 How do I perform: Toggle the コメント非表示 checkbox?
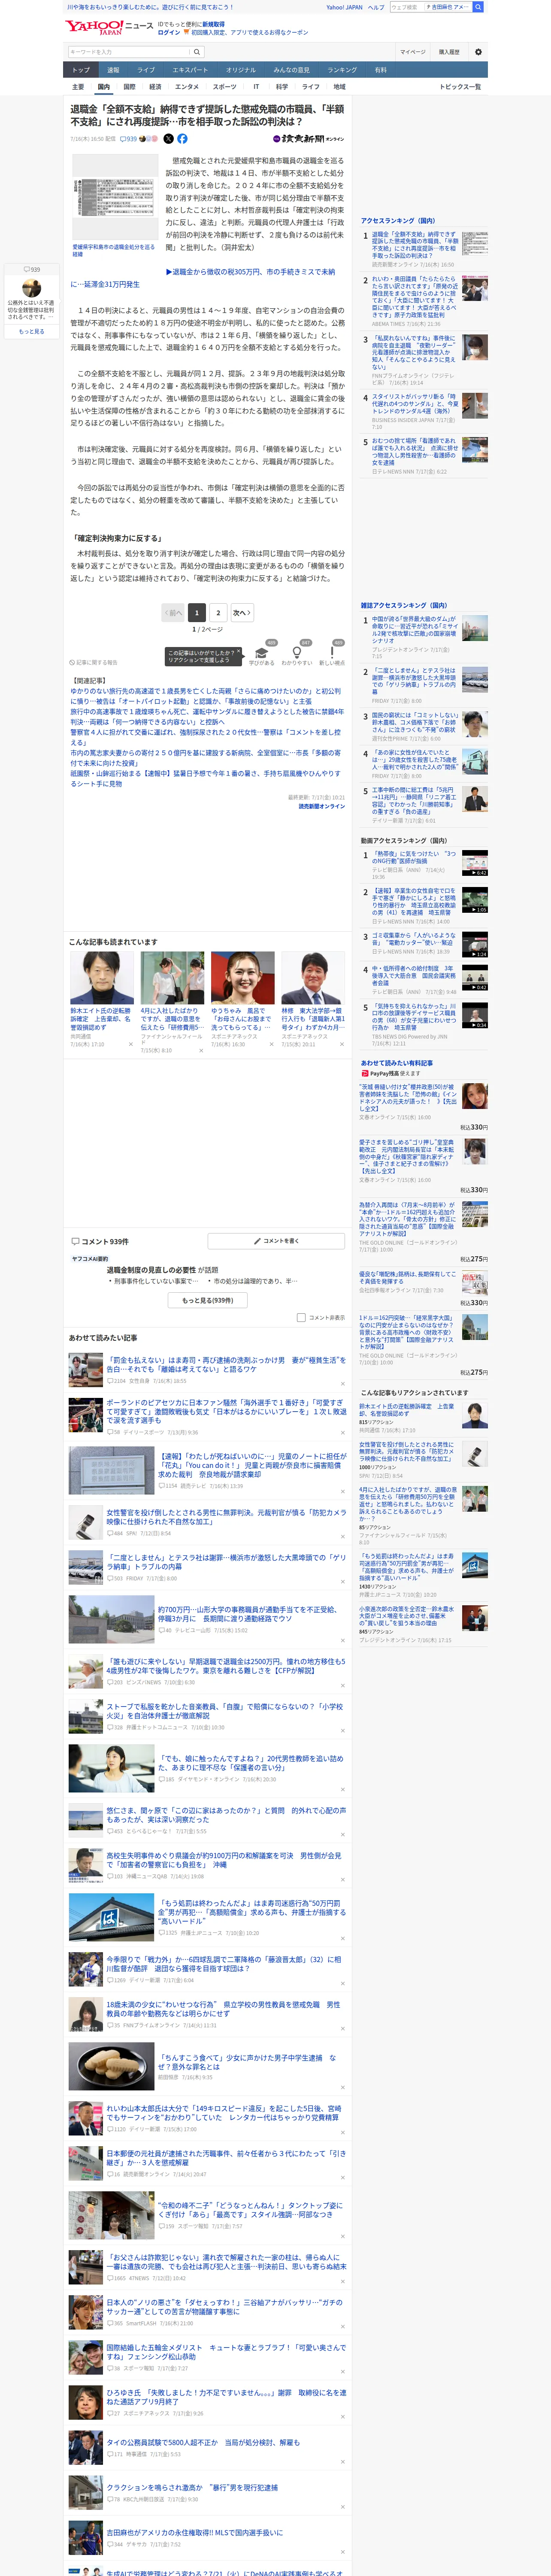point(301,1317)
